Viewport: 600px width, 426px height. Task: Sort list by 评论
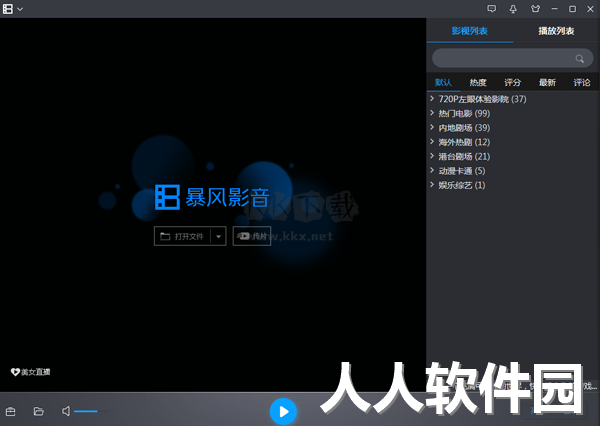pos(582,82)
